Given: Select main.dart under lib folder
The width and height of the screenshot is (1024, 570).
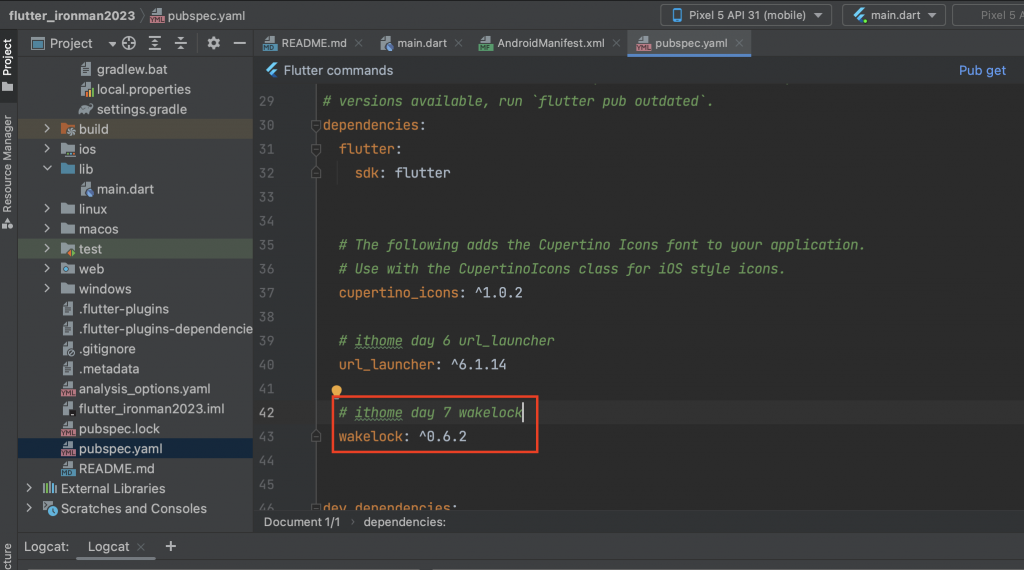Looking at the screenshot, I should 125,189.
